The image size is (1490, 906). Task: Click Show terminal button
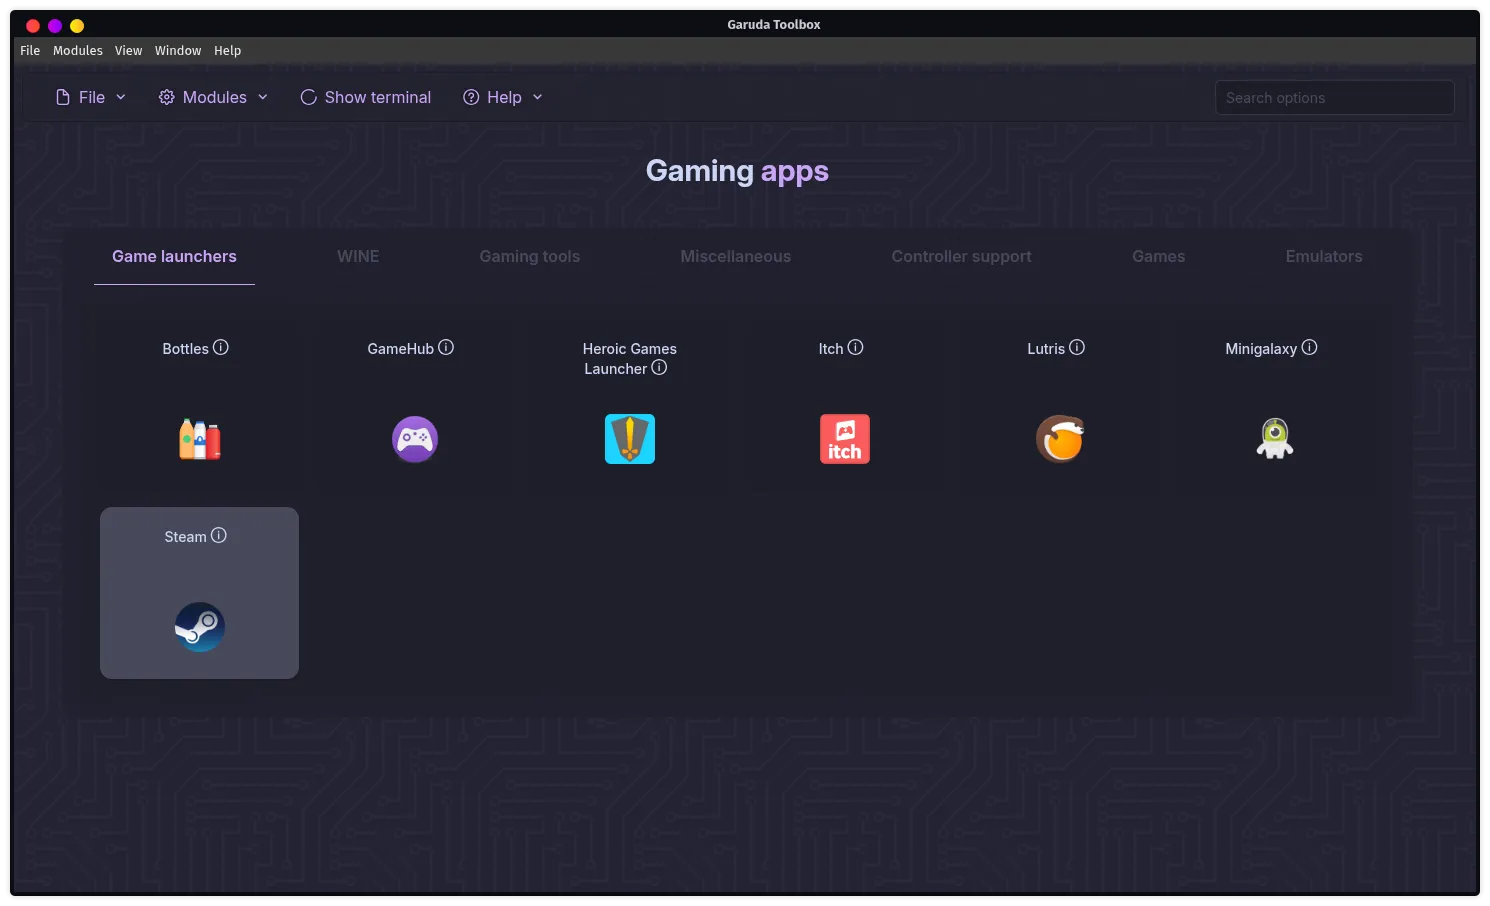point(366,97)
